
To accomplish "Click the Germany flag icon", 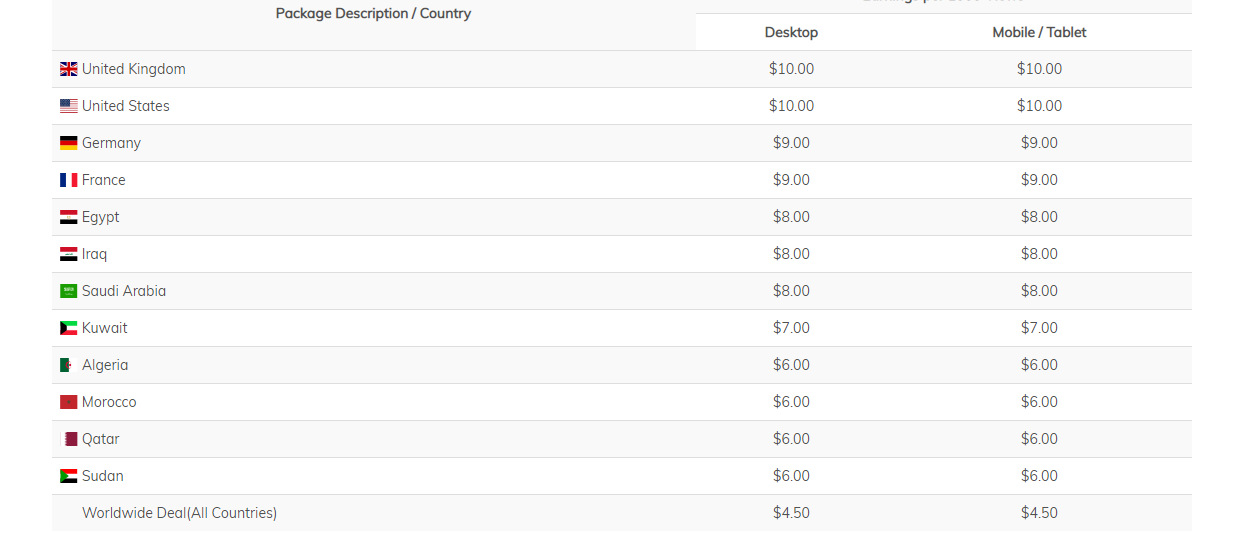I will [68, 143].
